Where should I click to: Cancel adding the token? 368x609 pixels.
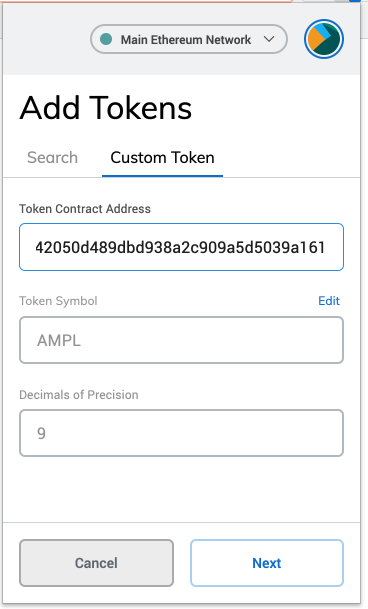[96, 563]
